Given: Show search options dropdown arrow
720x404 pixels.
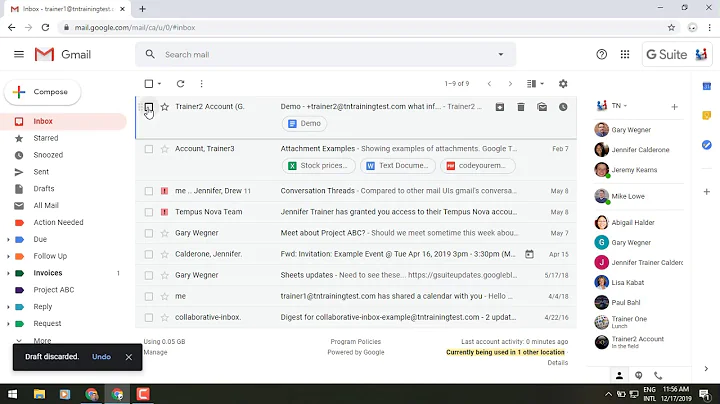Looking at the screenshot, I should tap(501, 54).
